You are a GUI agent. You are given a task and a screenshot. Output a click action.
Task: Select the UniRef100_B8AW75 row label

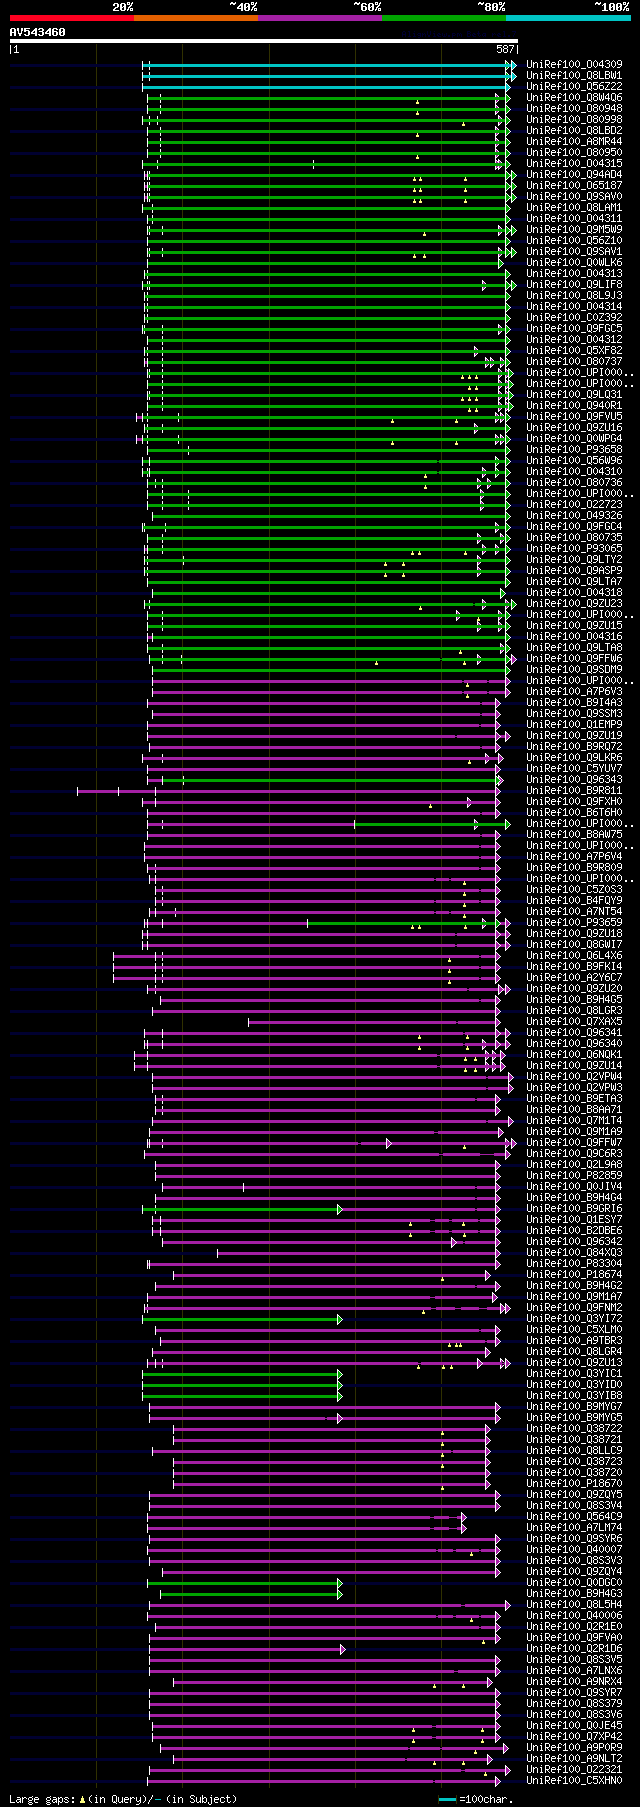pyautogui.click(x=574, y=835)
